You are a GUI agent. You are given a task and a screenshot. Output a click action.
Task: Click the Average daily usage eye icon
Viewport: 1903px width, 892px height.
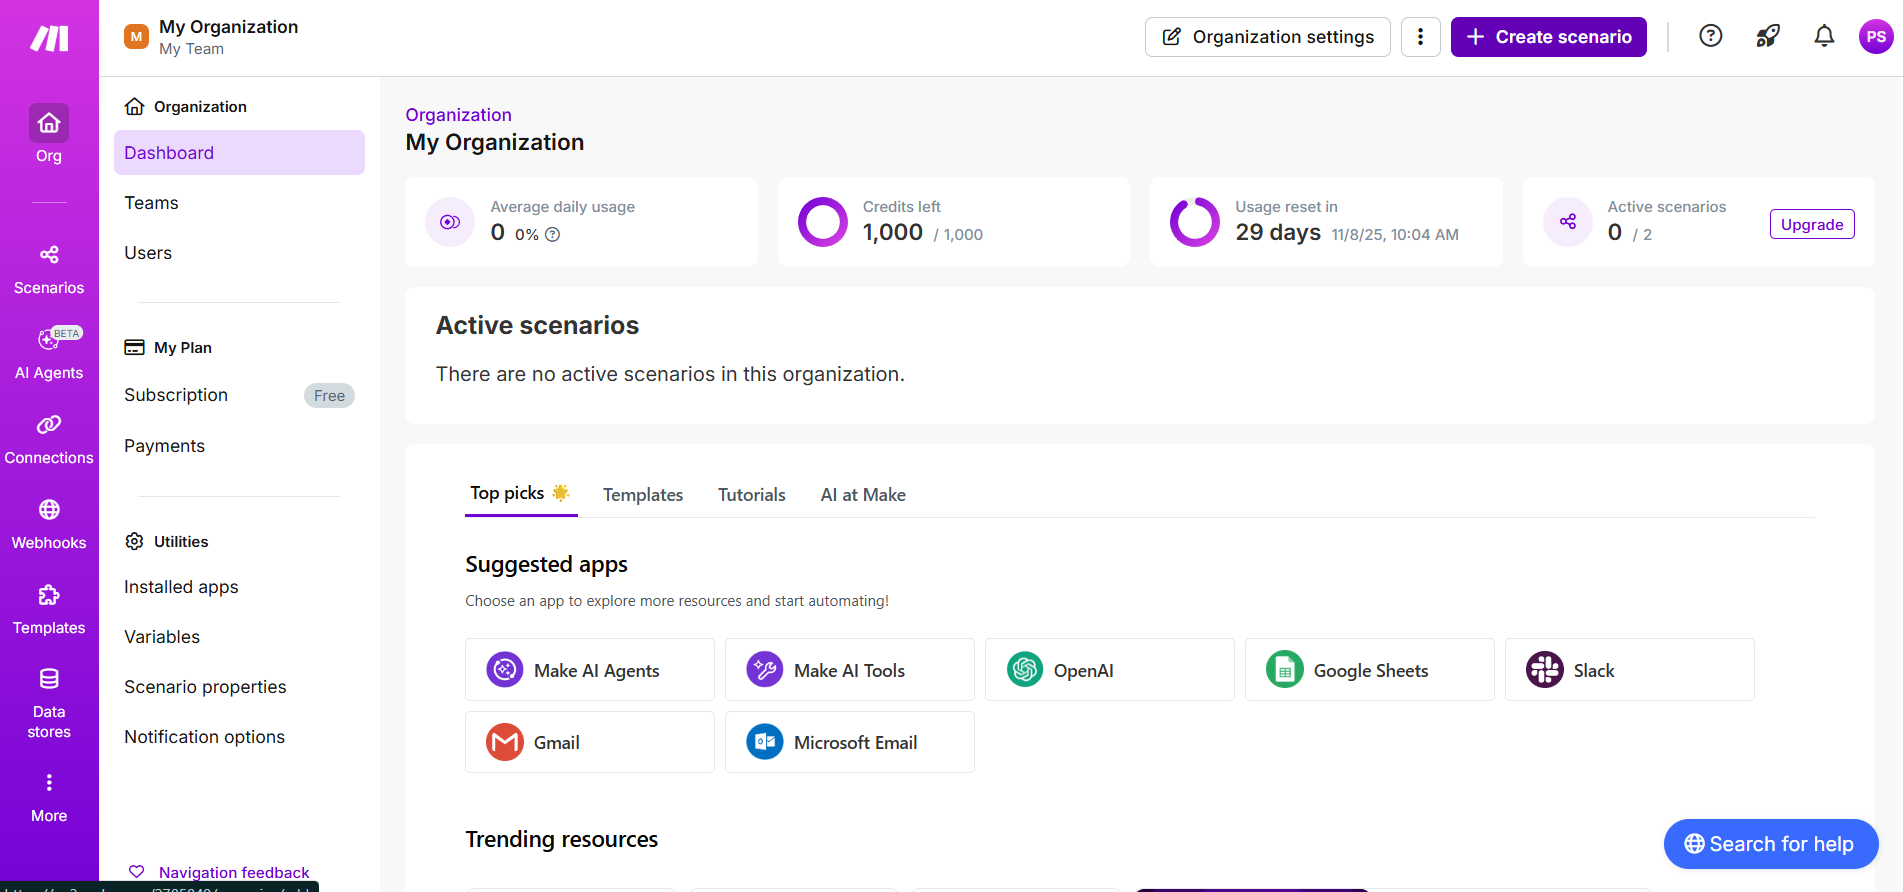(450, 222)
